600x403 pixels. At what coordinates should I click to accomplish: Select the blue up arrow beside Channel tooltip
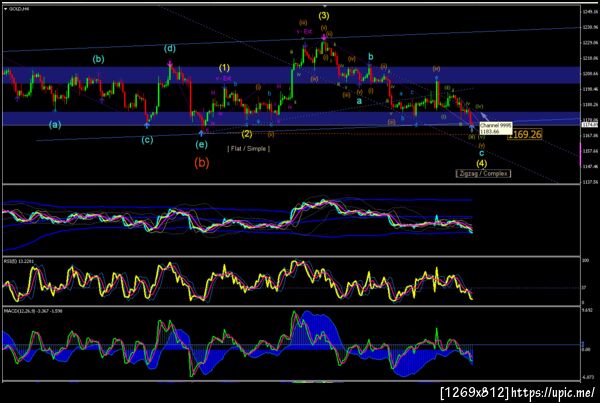coord(472,128)
